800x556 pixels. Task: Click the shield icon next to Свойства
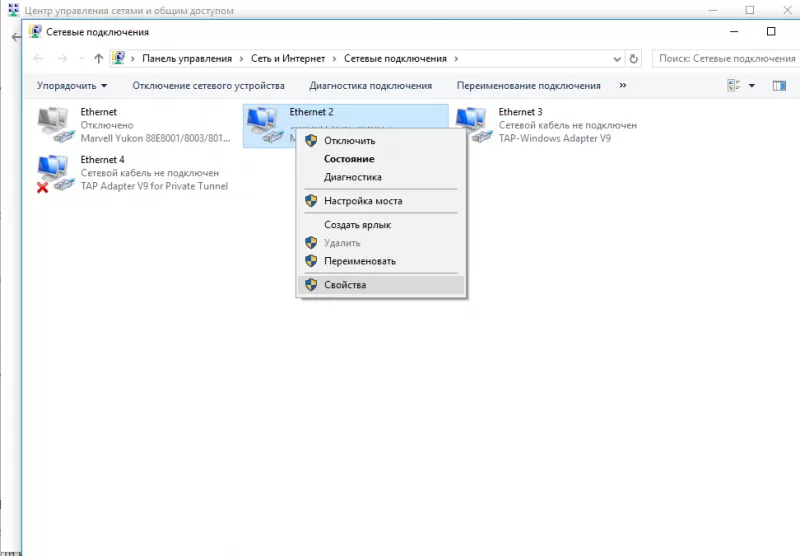point(311,285)
